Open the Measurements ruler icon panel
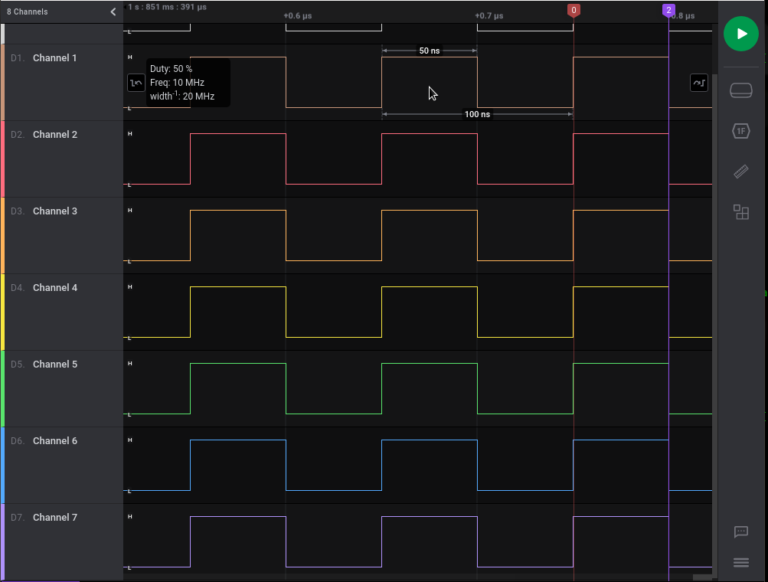Image resolution: width=768 pixels, height=582 pixels. point(741,171)
